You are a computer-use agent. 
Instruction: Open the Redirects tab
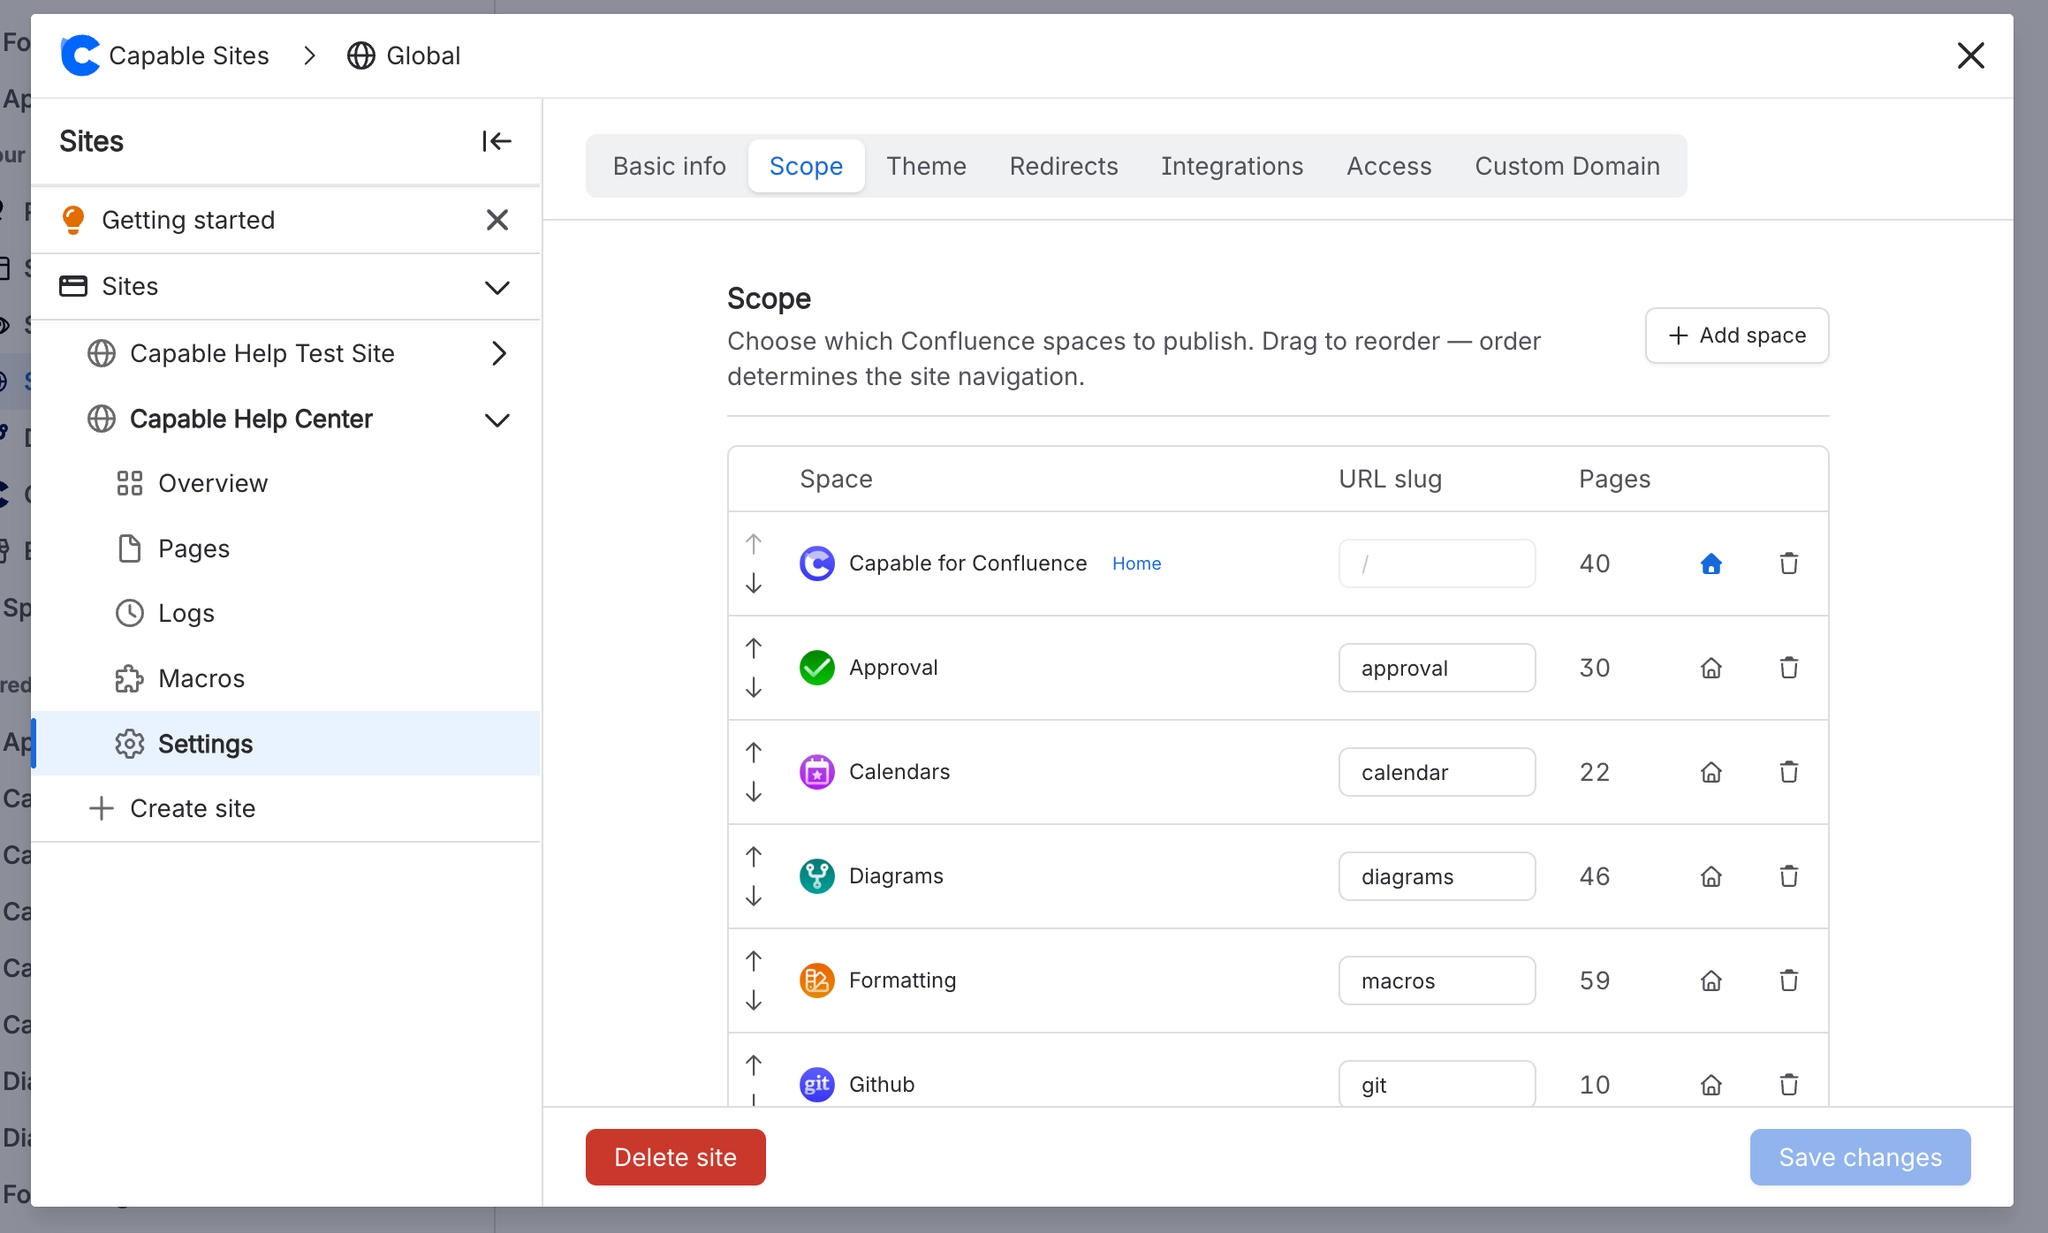pos(1064,166)
